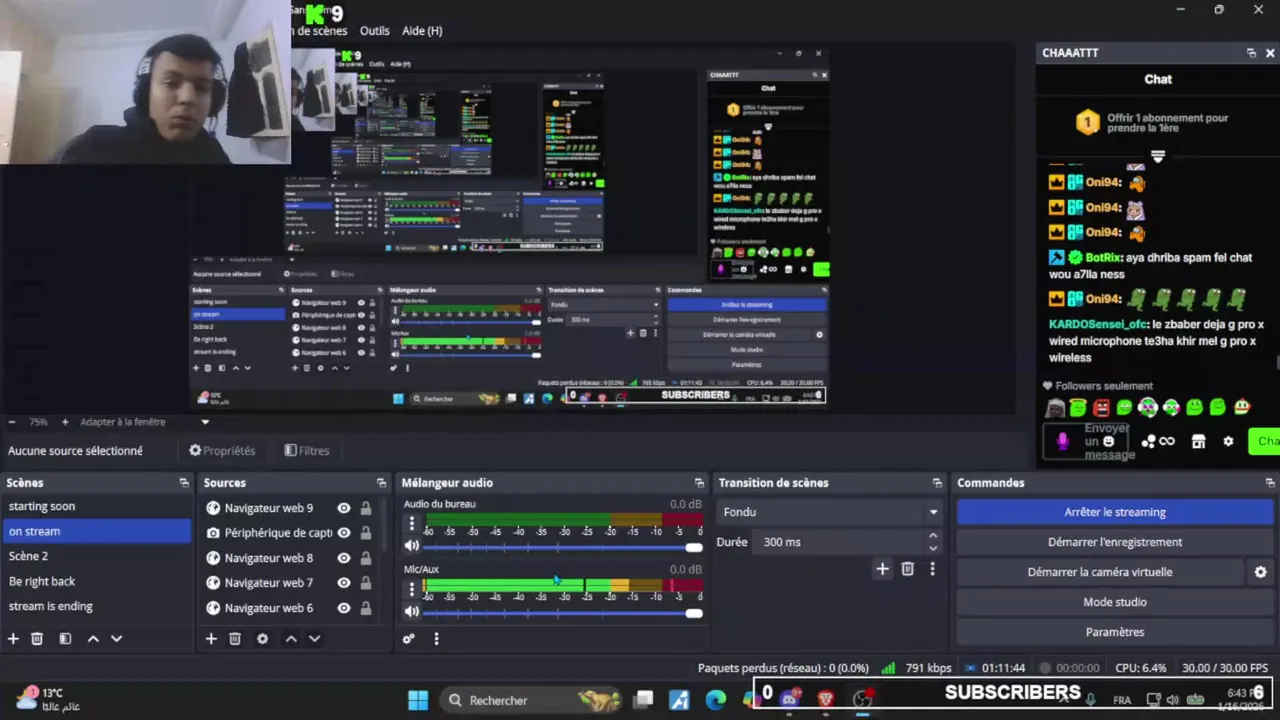Click channel points icon in chat
This screenshot has height=720, width=1280.
click(x=1158, y=441)
